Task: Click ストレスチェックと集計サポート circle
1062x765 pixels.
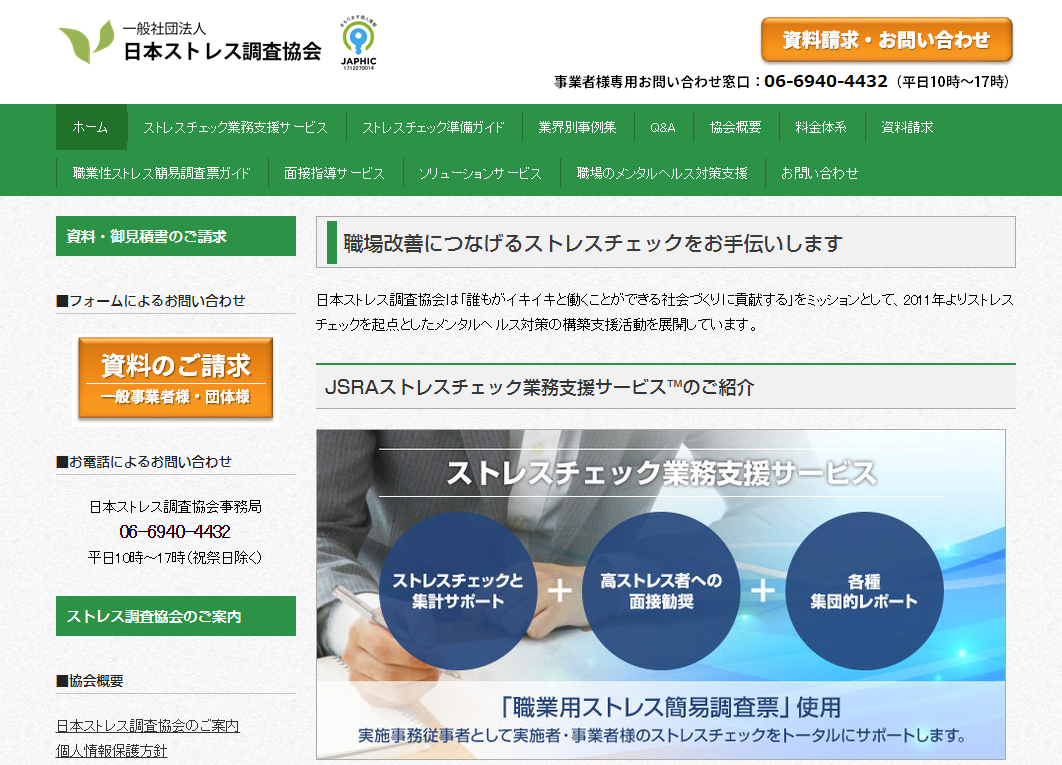Action: click(x=458, y=591)
